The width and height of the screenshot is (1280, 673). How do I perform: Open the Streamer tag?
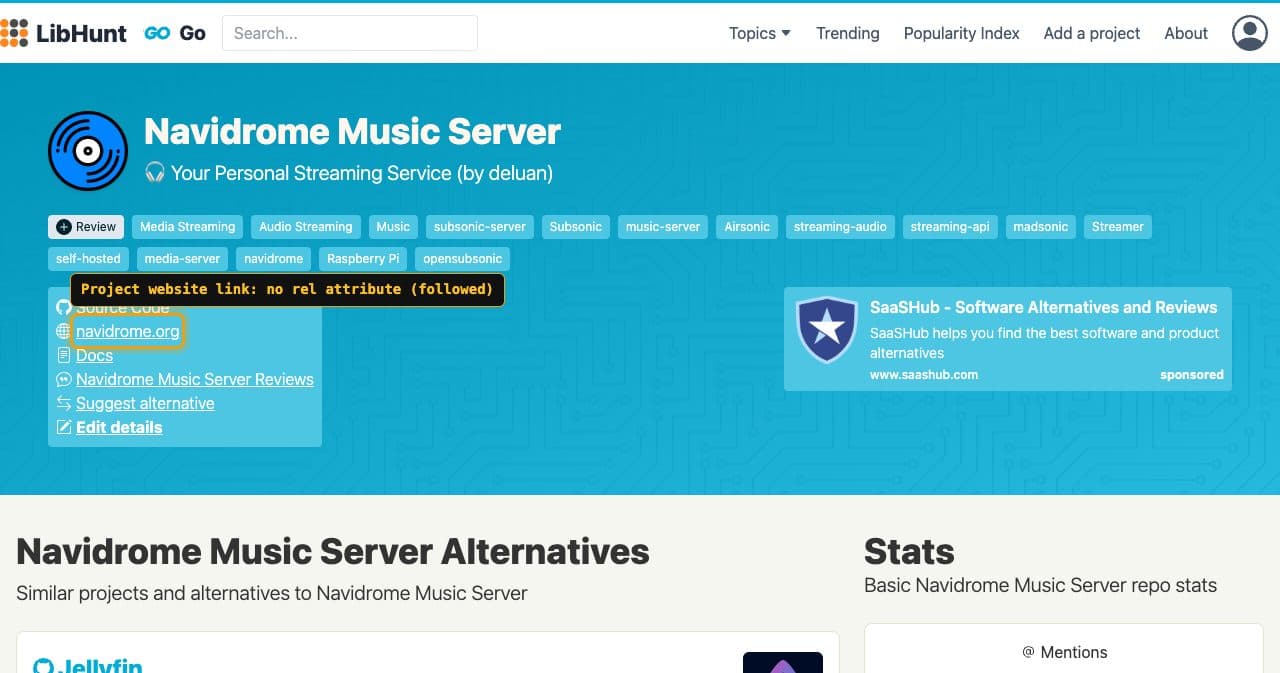(1118, 227)
